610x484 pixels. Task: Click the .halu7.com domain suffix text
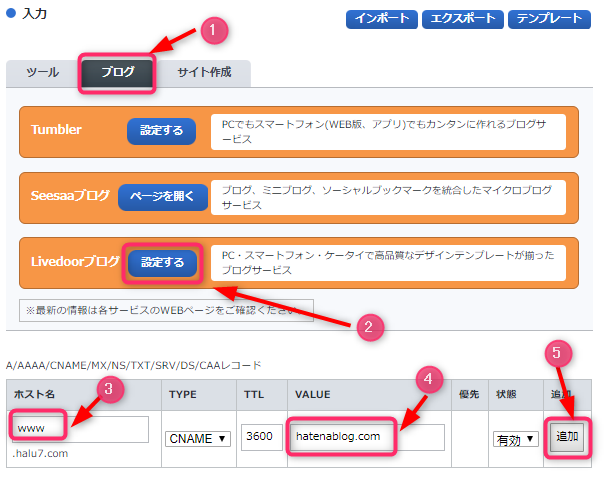tap(40, 454)
